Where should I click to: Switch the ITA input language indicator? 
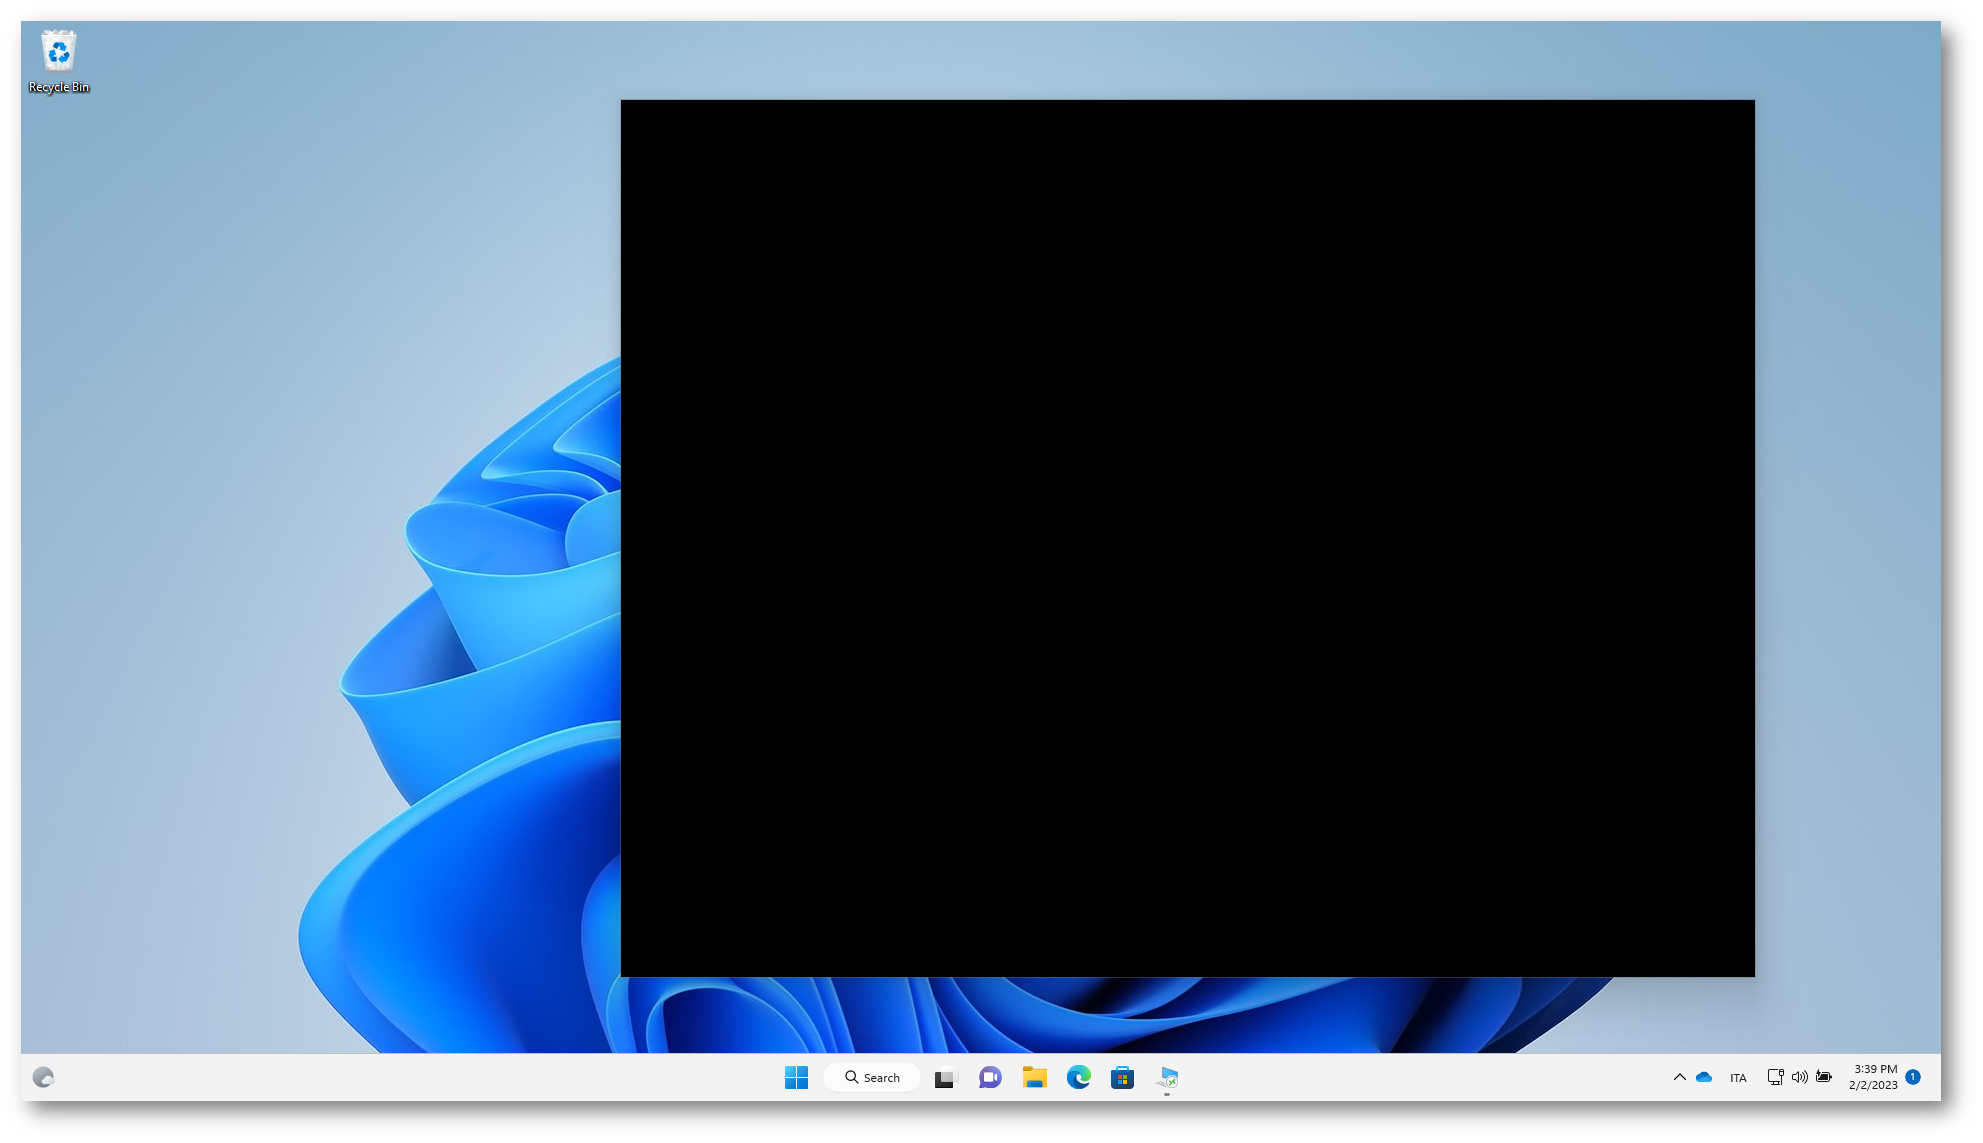(x=1738, y=1078)
